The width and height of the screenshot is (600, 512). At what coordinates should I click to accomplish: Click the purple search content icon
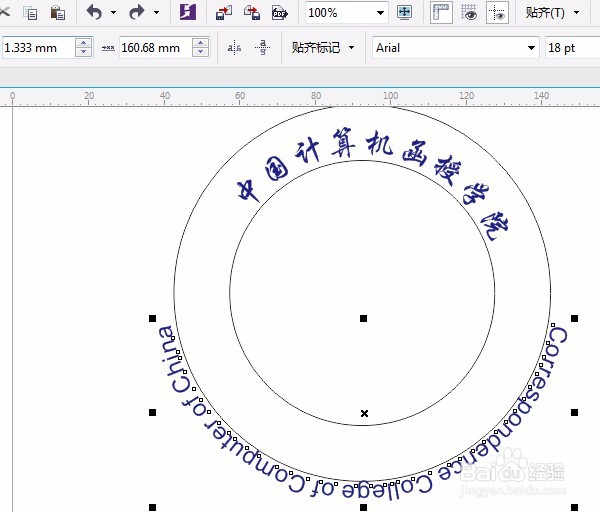point(188,13)
